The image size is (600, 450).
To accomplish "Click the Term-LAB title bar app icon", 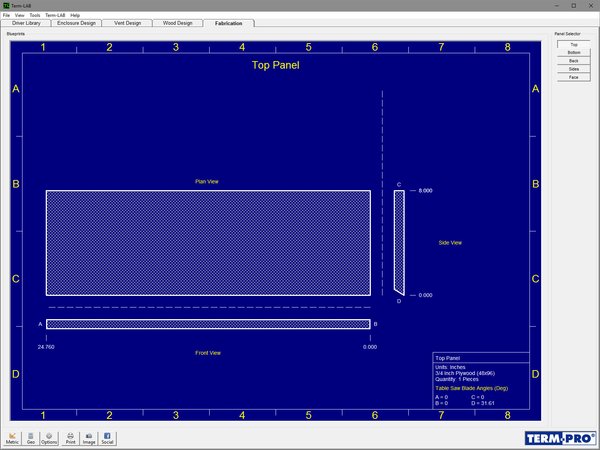I will click(6, 5).
